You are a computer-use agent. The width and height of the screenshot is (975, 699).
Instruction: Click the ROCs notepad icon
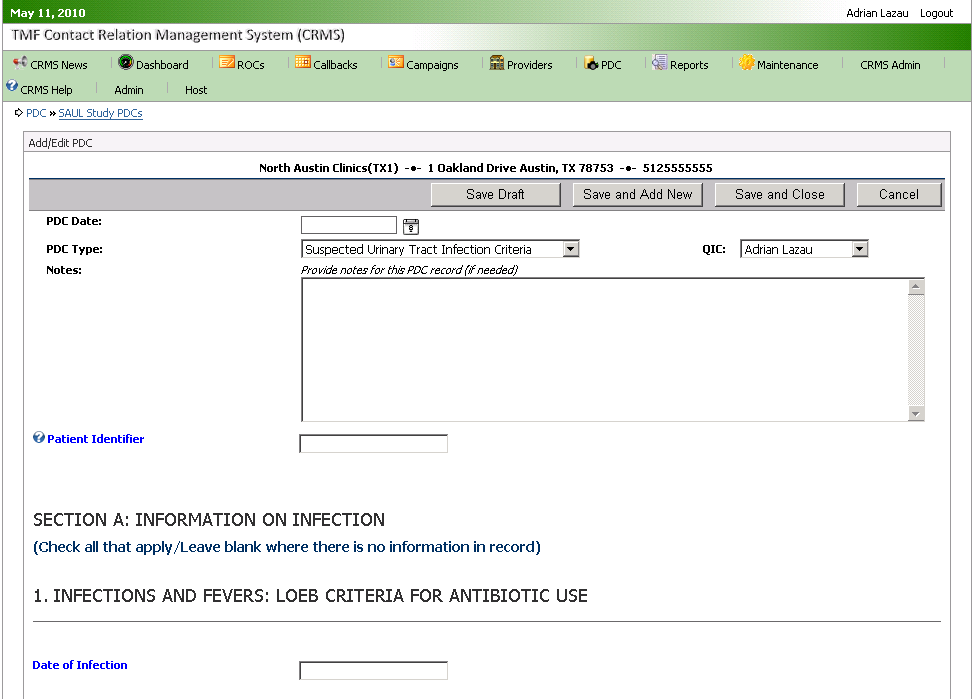click(x=227, y=62)
